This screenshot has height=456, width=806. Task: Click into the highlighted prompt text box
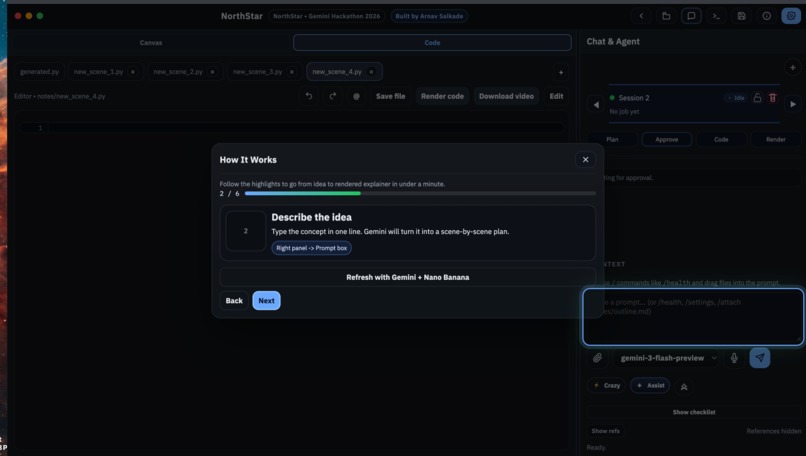pos(693,317)
